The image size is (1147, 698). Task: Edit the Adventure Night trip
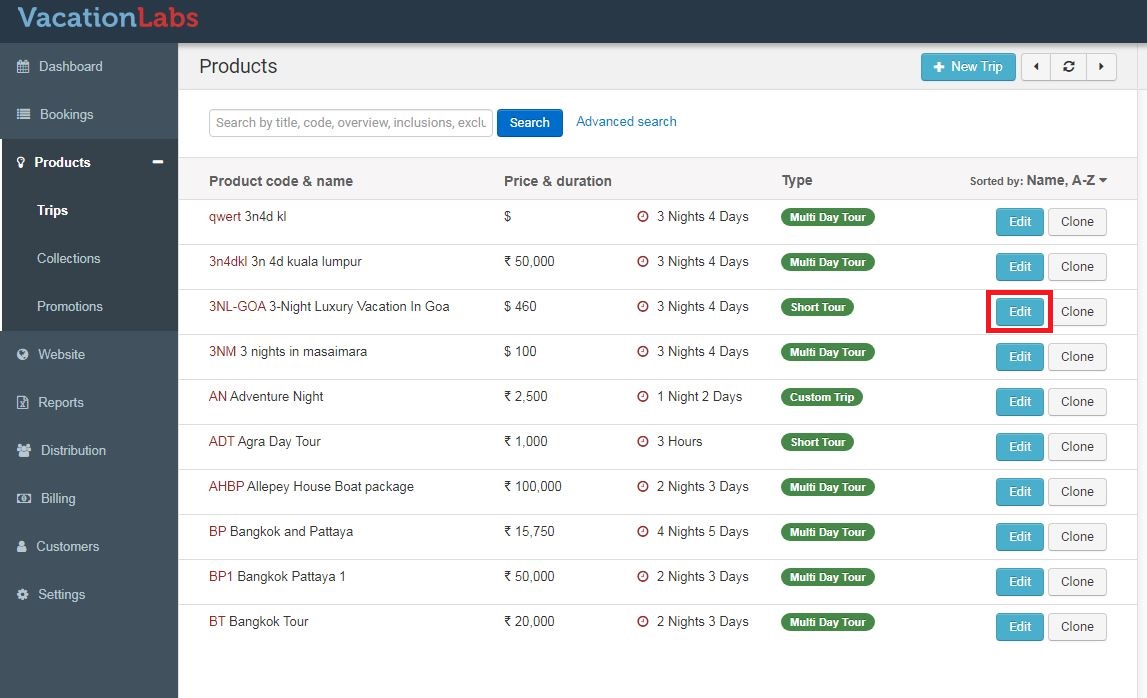click(x=1020, y=402)
